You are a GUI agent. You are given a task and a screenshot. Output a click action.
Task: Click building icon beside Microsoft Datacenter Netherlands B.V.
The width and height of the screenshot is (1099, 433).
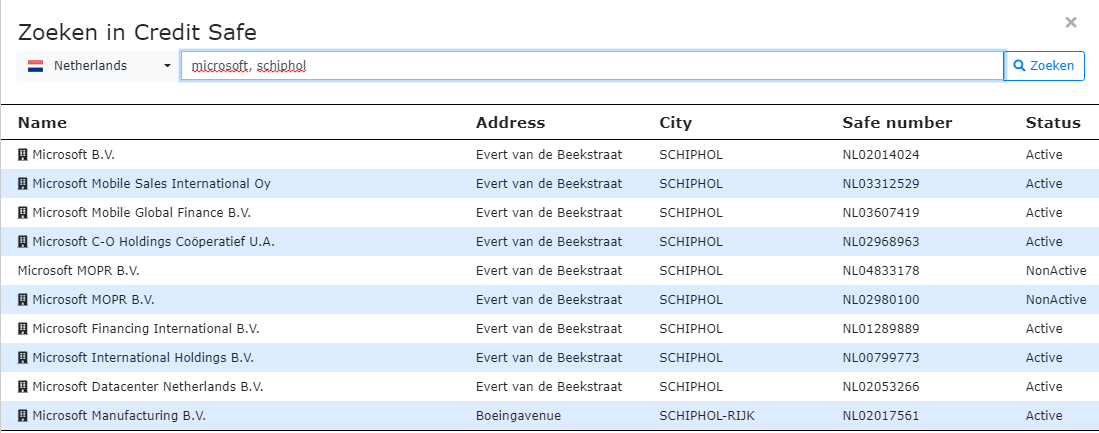pos(23,387)
